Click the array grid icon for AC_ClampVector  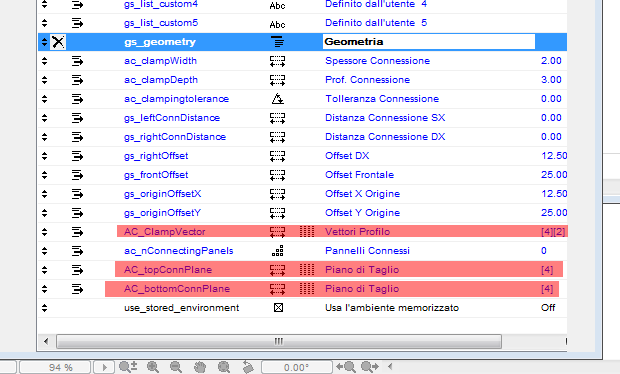(x=307, y=232)
